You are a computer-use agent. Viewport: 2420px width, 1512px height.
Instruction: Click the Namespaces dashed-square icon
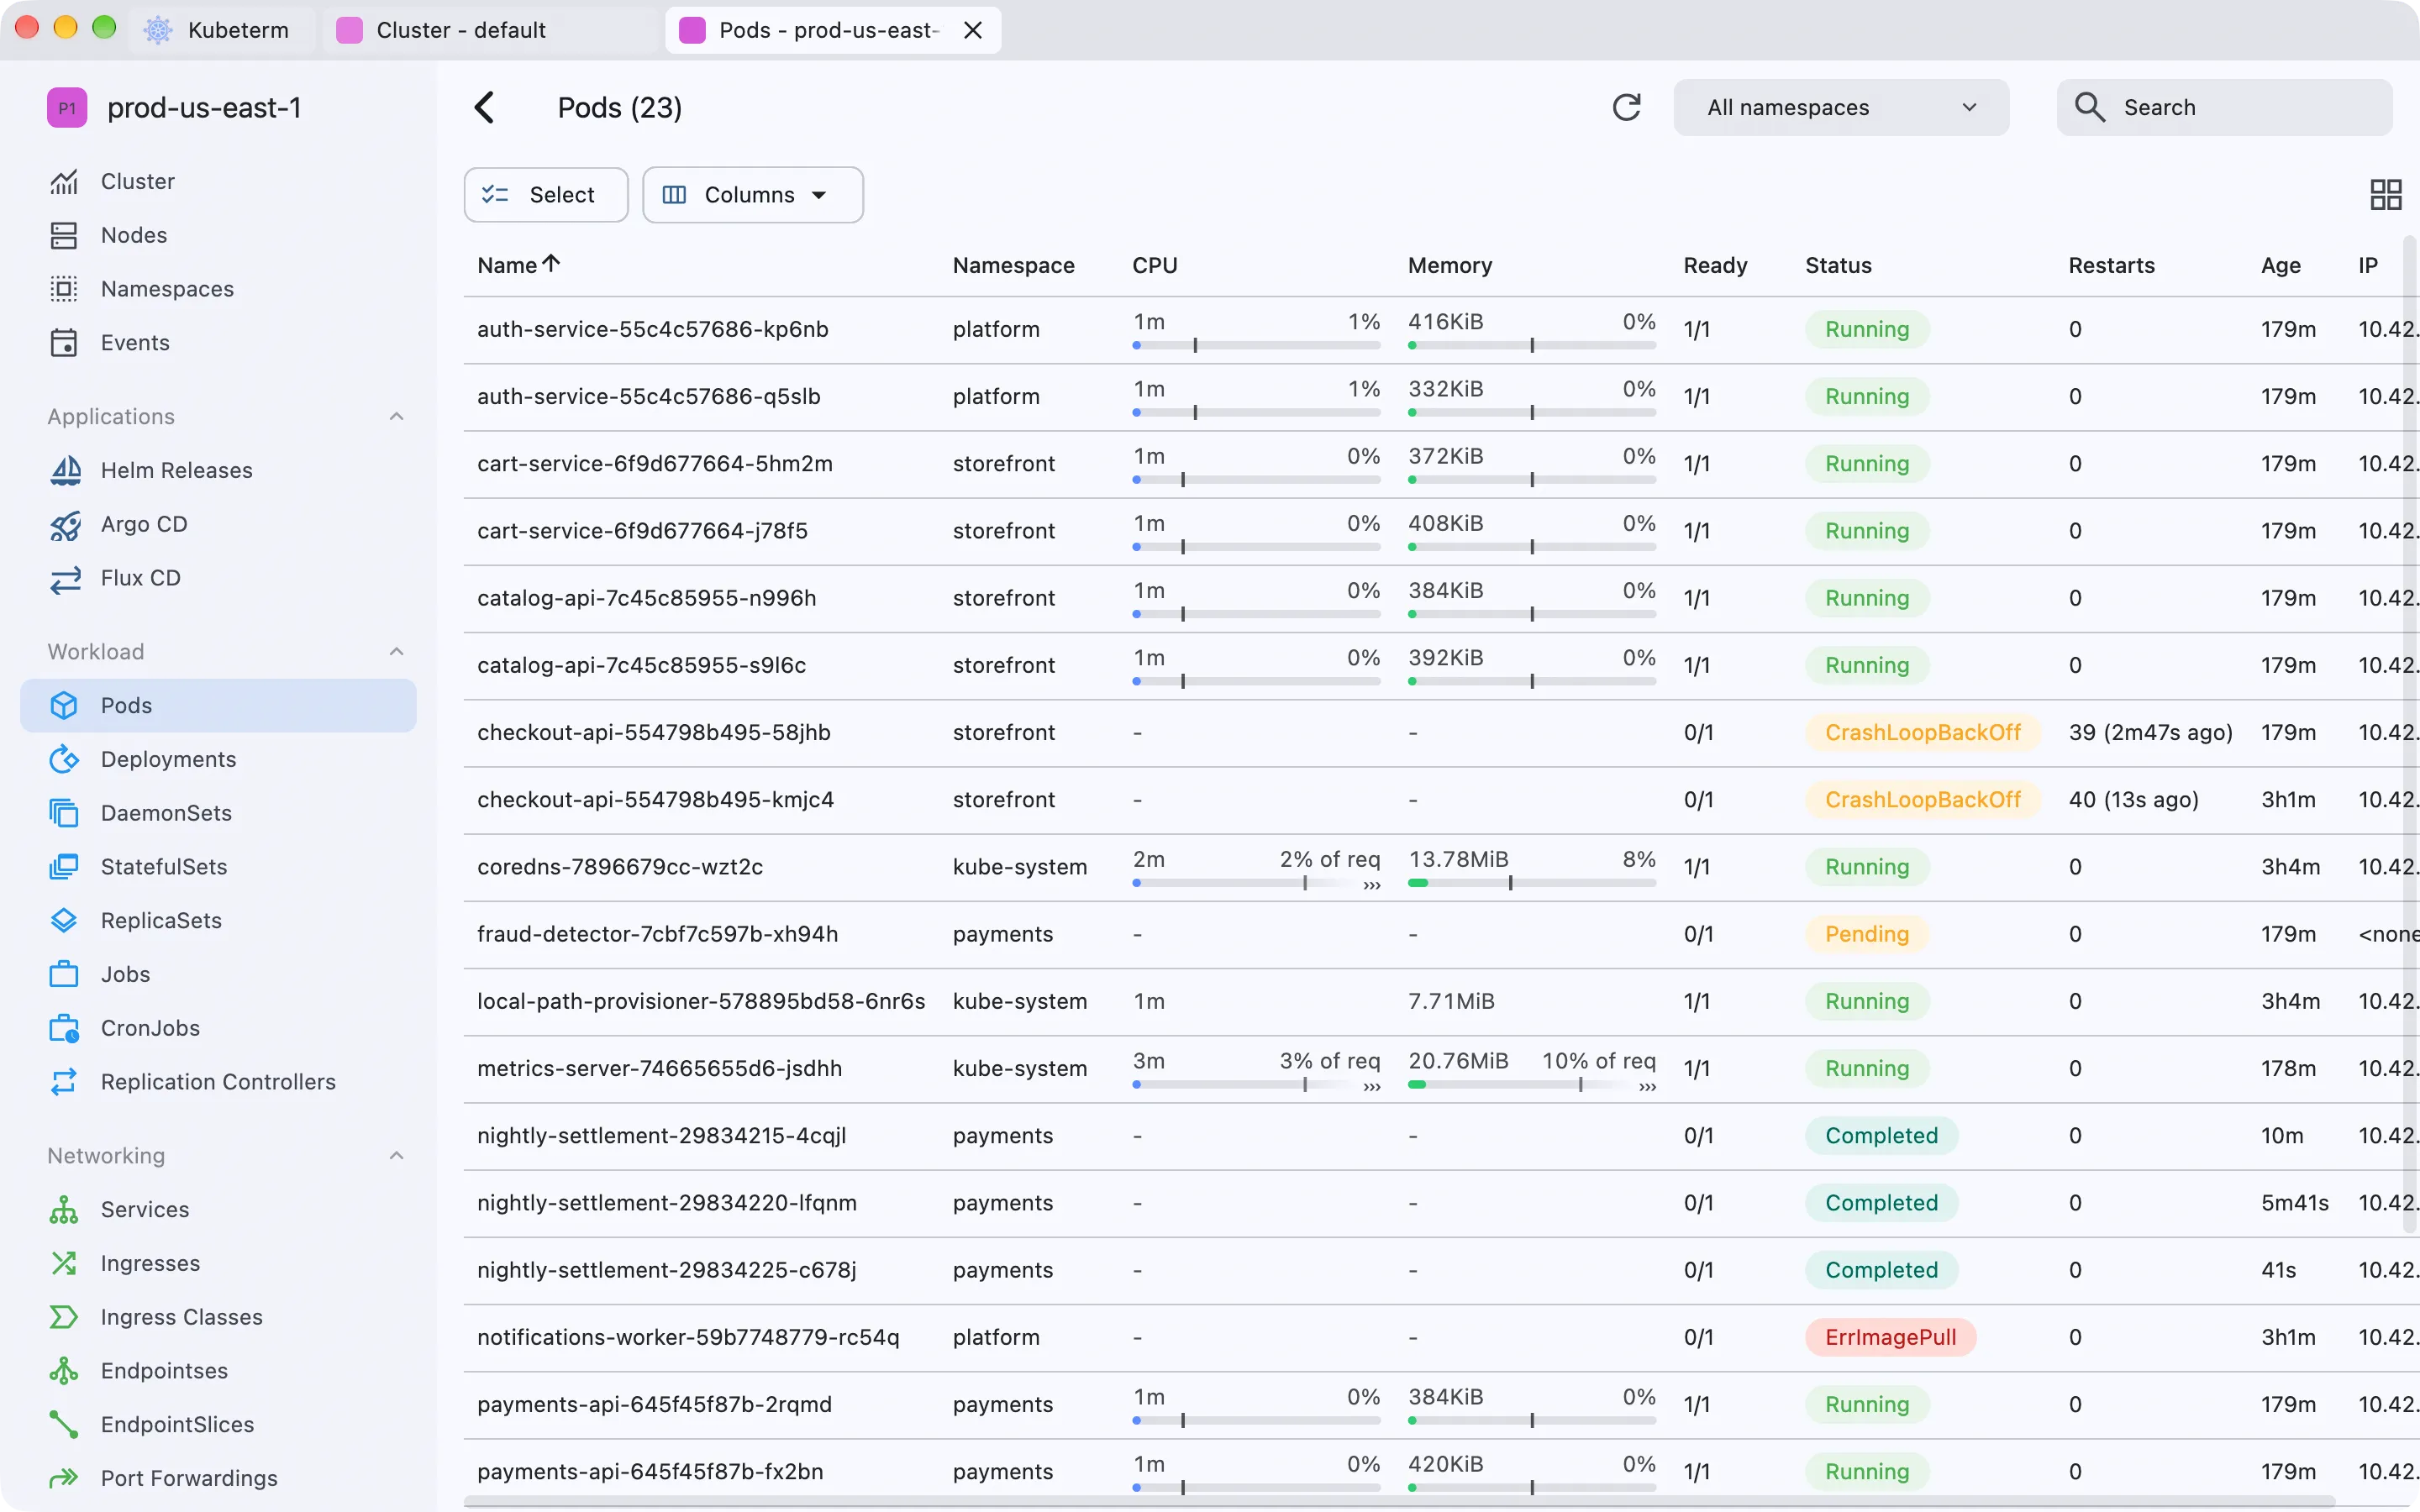[x=64, y=289]
